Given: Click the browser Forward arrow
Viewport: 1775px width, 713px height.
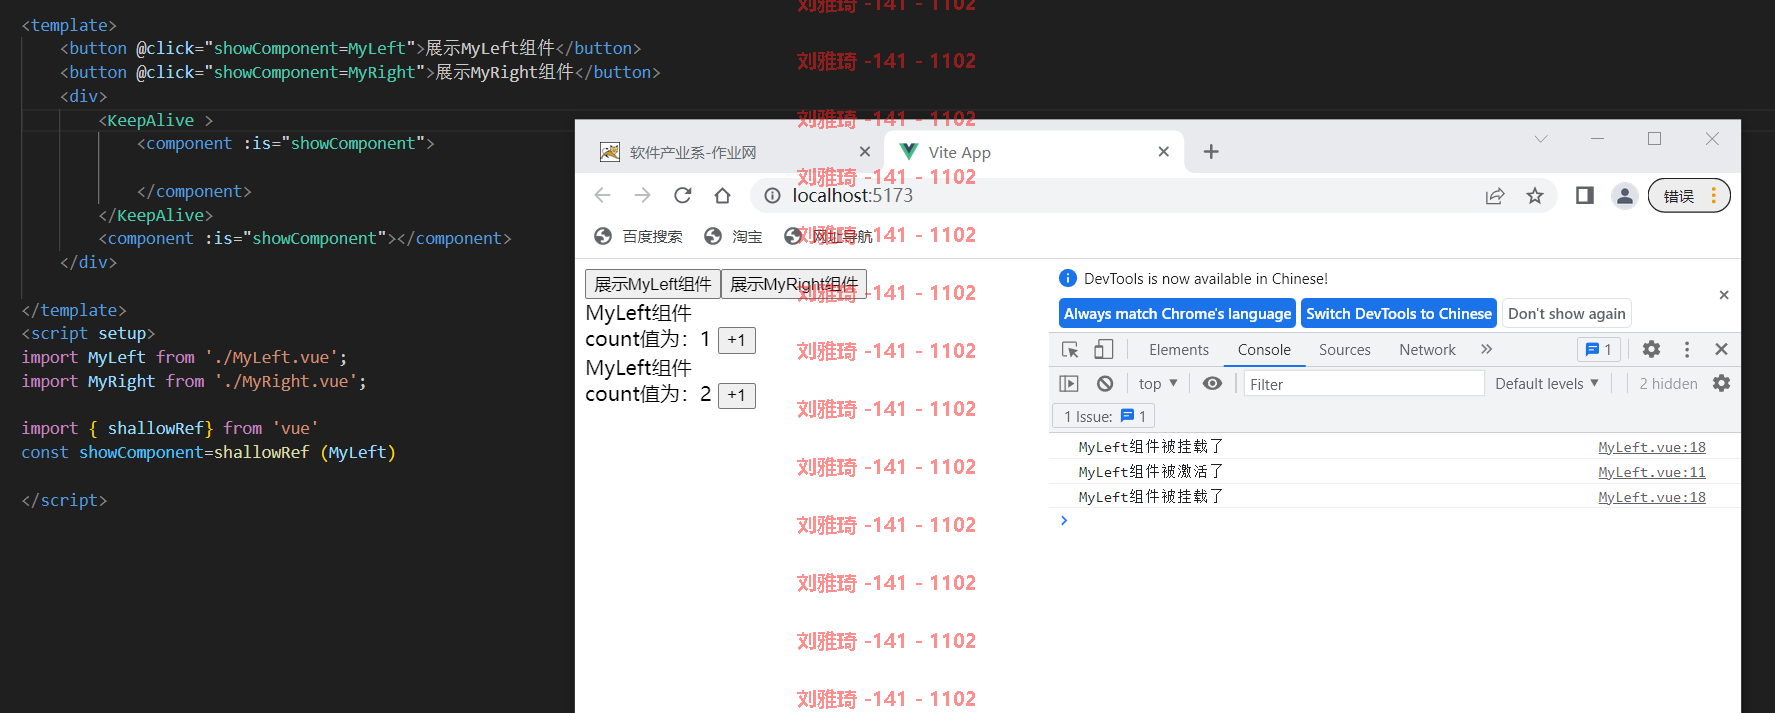Looking at the screenshot, I should (x=642, y=195).
